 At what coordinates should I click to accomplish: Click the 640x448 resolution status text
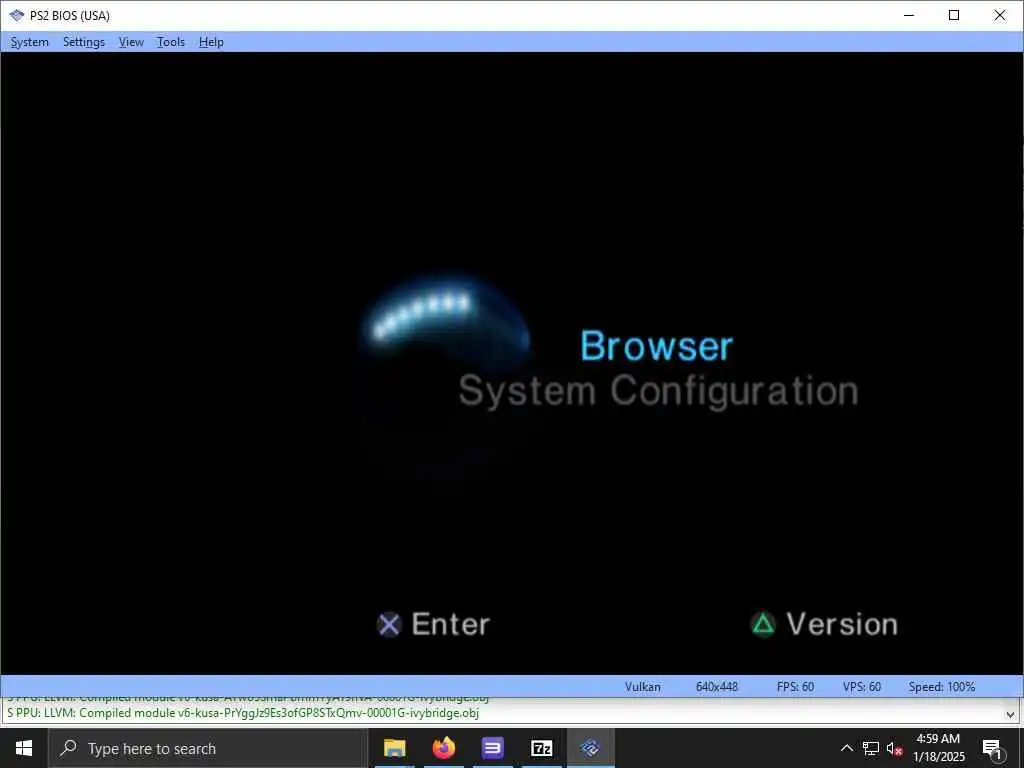716,686
